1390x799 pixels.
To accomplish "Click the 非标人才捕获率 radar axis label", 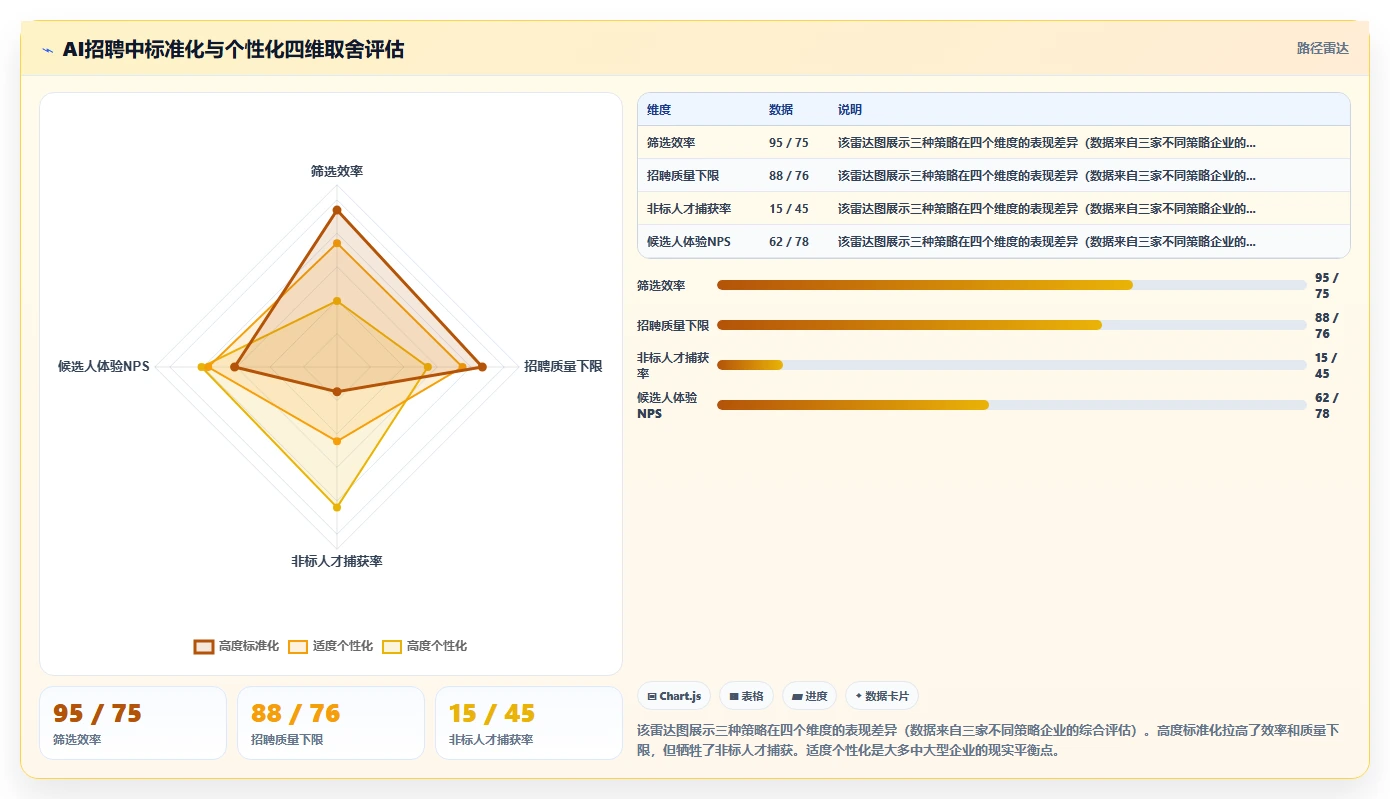I will tap(337, 561).
